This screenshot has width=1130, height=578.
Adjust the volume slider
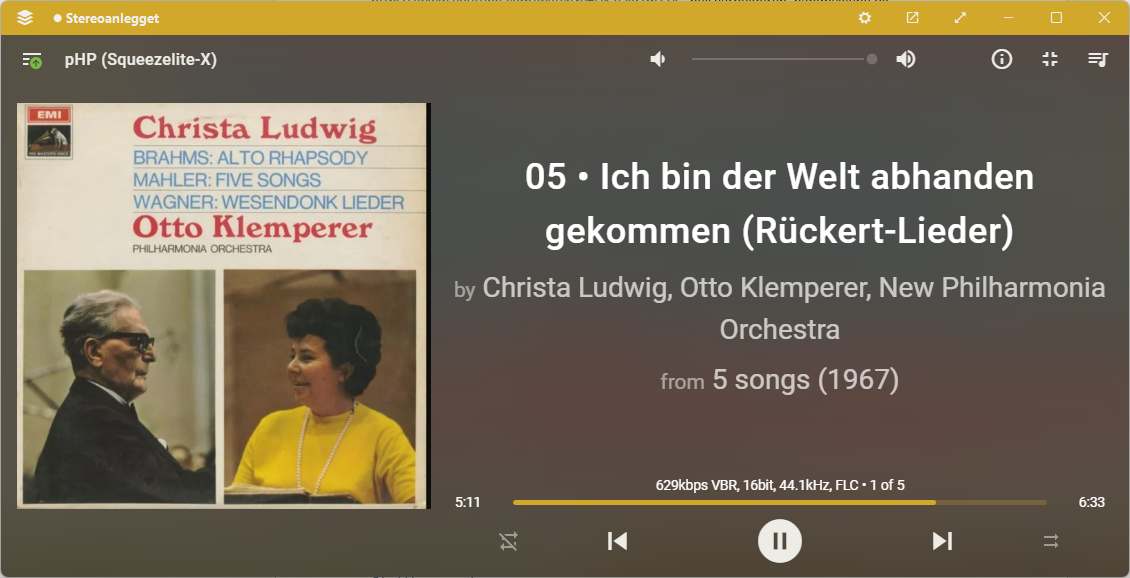pos(784,59)
